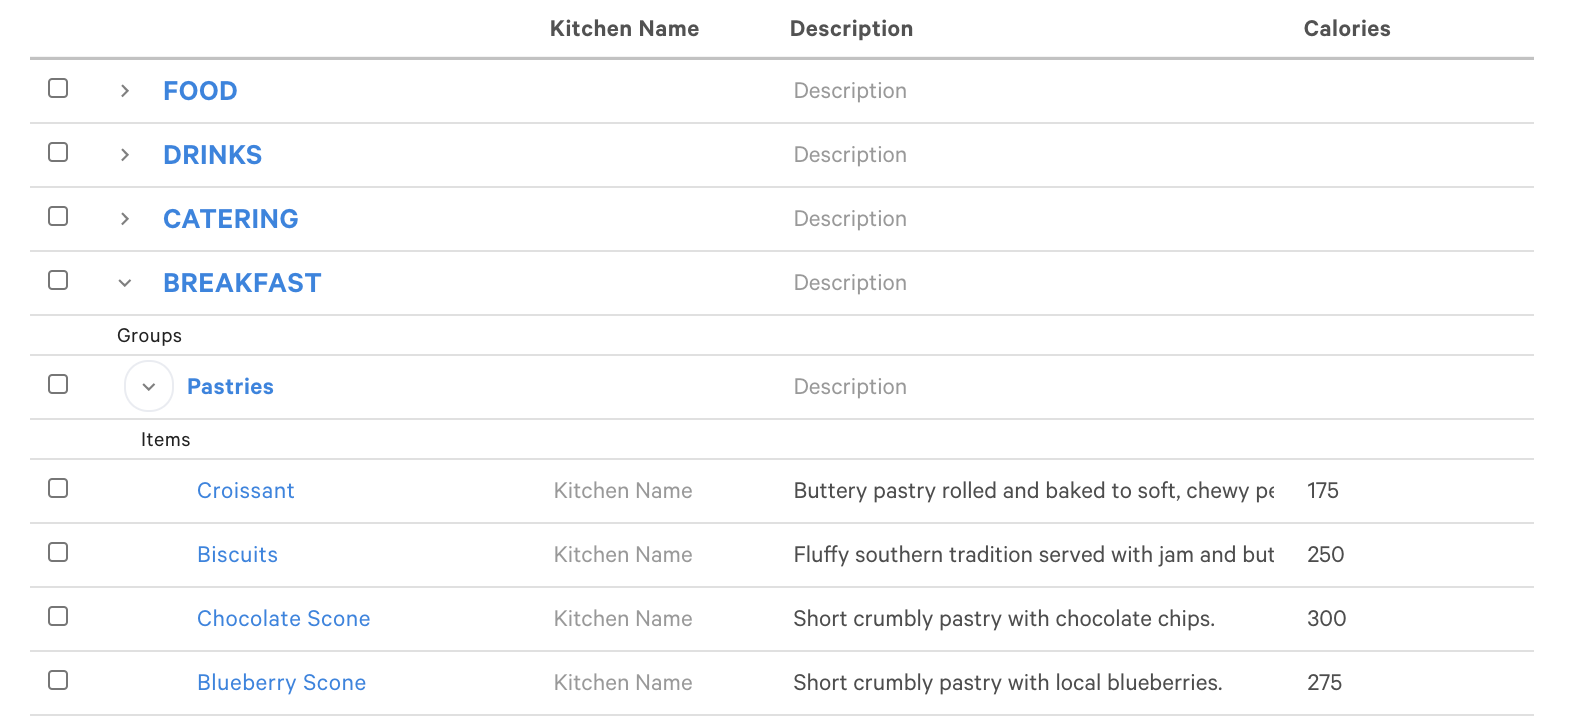
Task: Open the Croissant item link
Action: pos(246,491)
